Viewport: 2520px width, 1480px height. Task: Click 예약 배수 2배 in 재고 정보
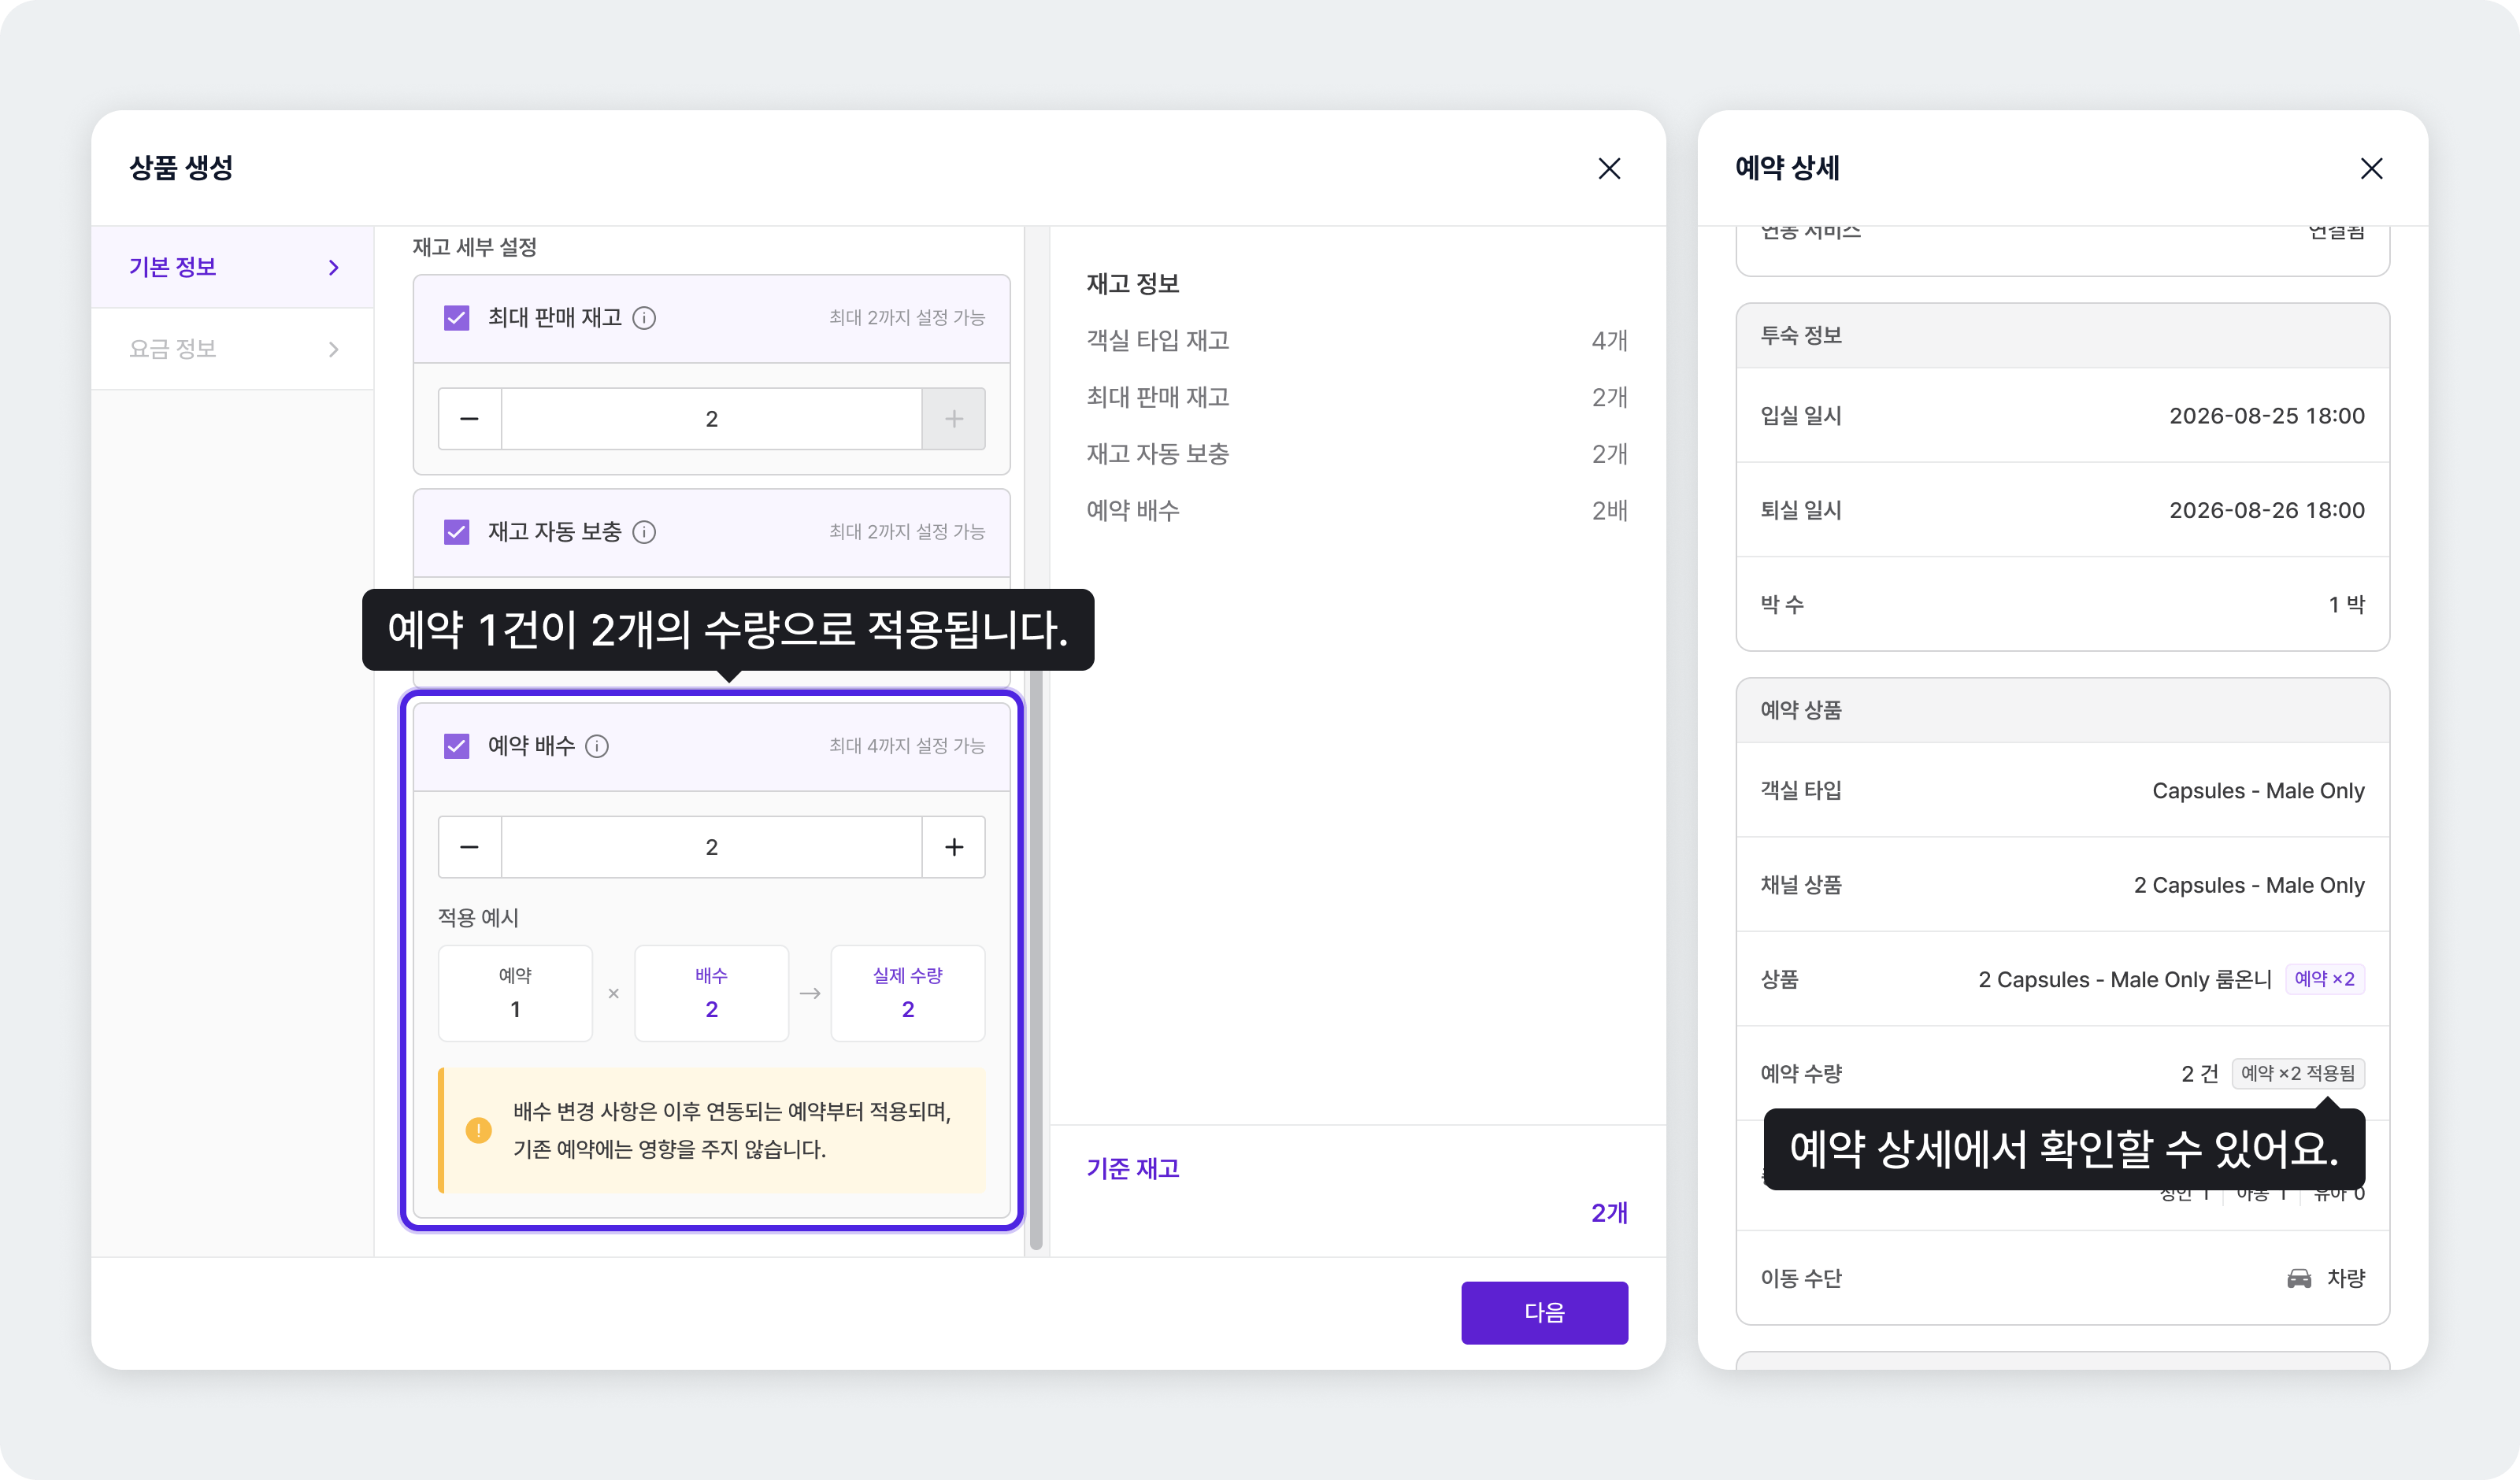pyautogui.click(x=1357, y=510)
